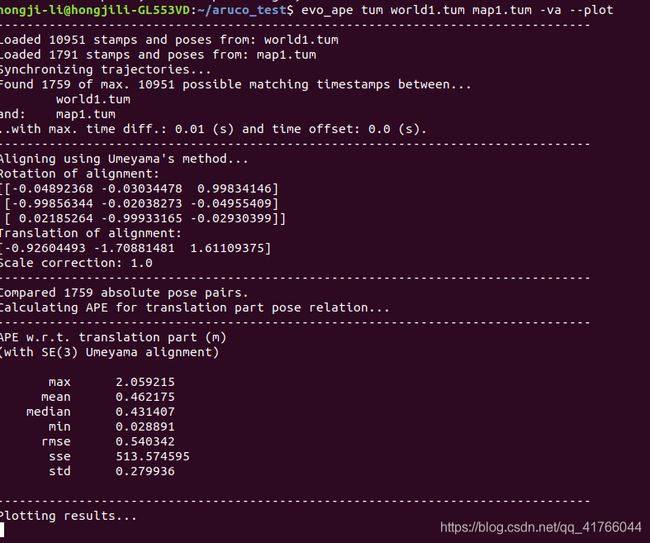
Task: Click the sse value 513.574595
Action: pos(153,456)
